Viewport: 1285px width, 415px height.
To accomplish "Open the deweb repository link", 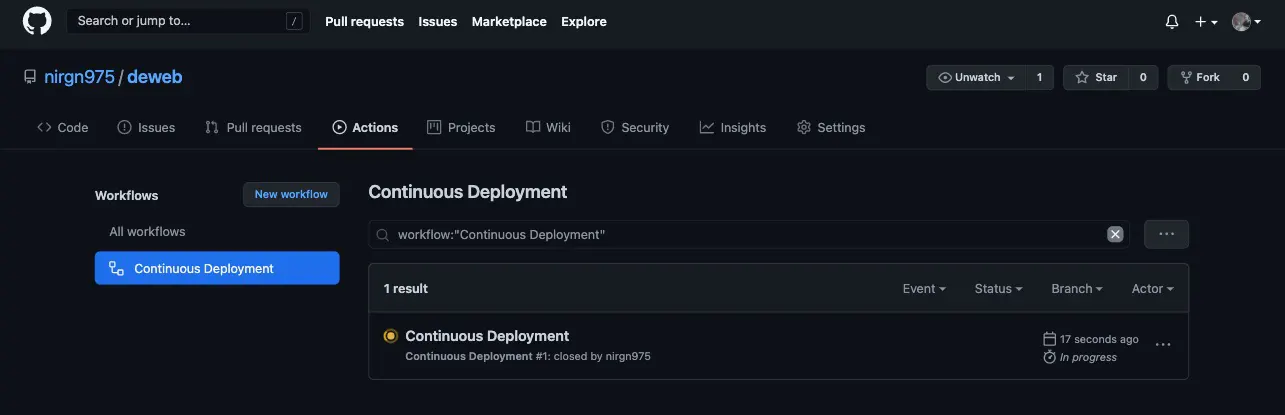I will pos(155,77).
